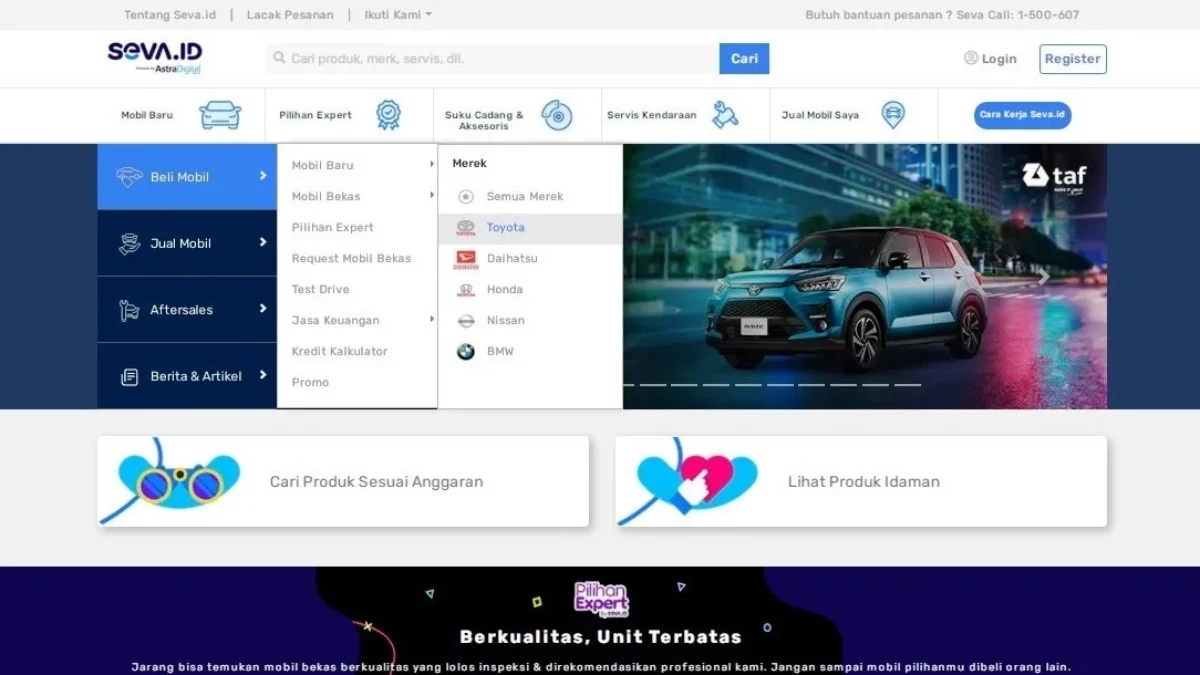This screenshot has height=675, width=1200.
Task: Click the Honda brand logo
Action: click(x=466, y=290)
